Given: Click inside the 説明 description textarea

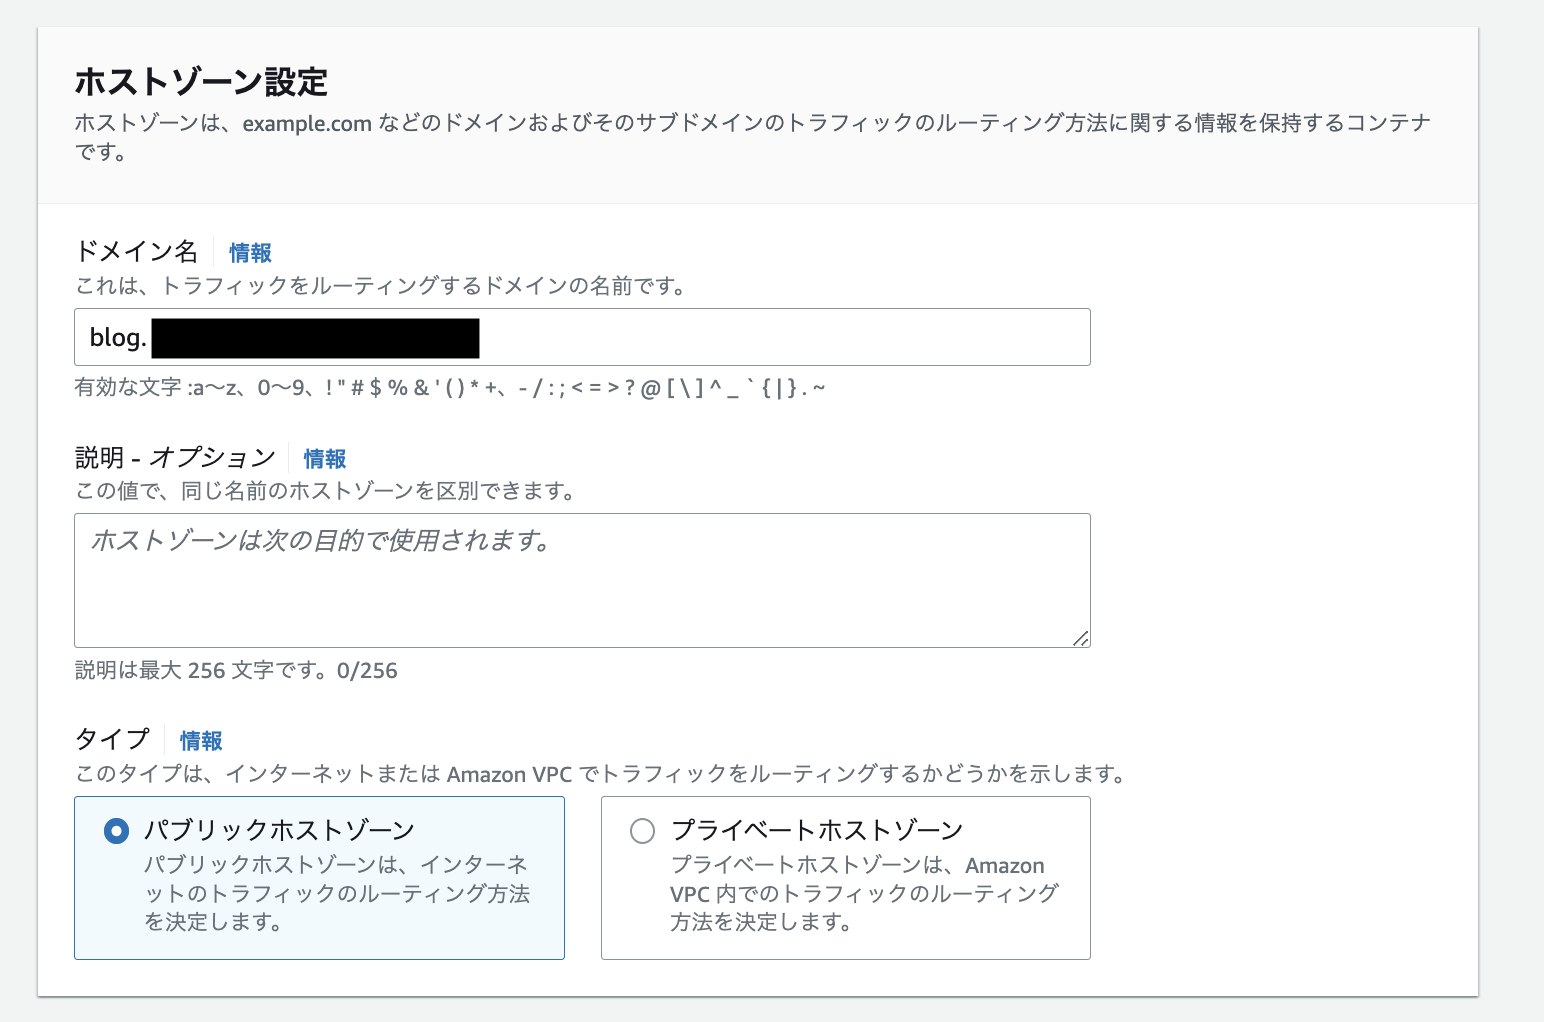Looking at the screenshot, I should [581, 590].
